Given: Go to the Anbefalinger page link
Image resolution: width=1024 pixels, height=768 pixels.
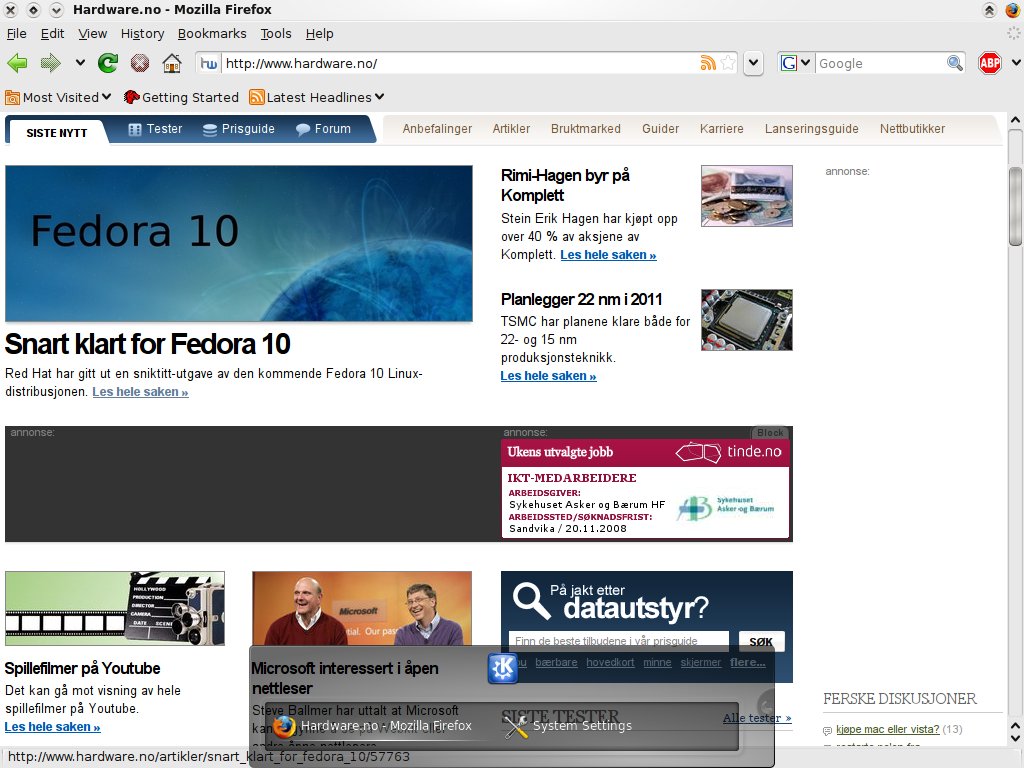Looking at the screenshot, I should 437,129.
